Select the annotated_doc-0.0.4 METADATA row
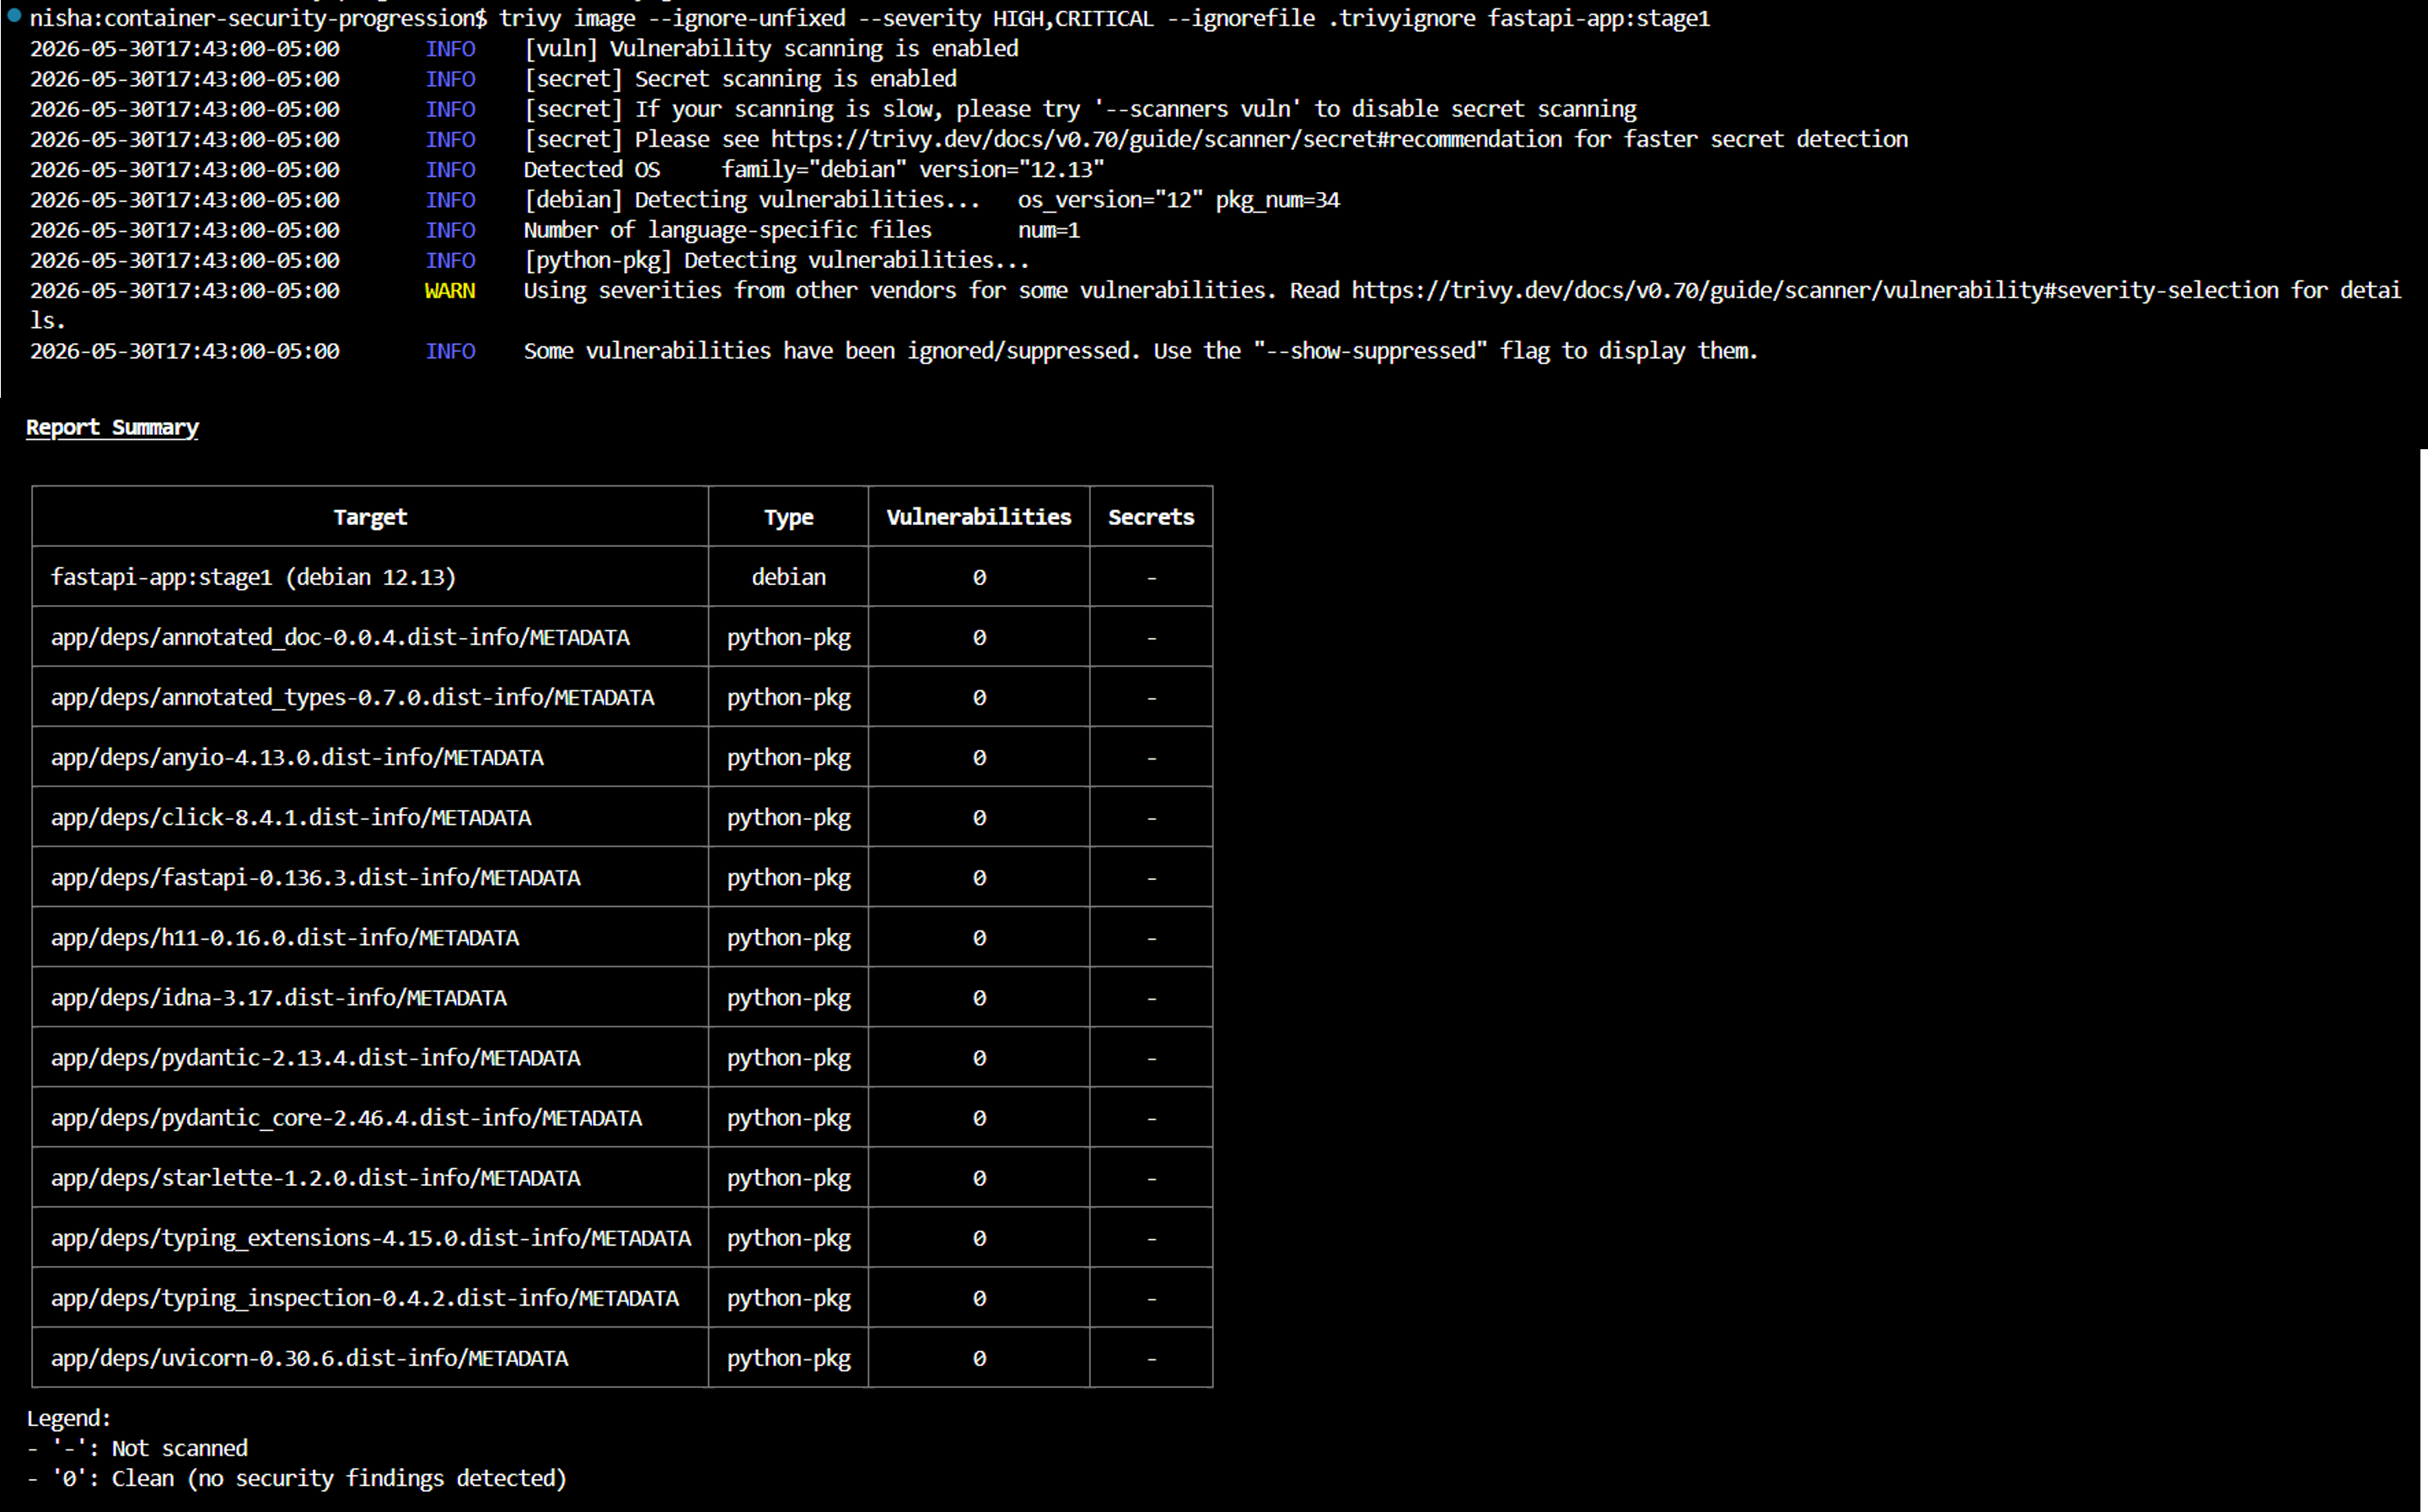The image size is (2428, 1512). [x=622, y=637]
